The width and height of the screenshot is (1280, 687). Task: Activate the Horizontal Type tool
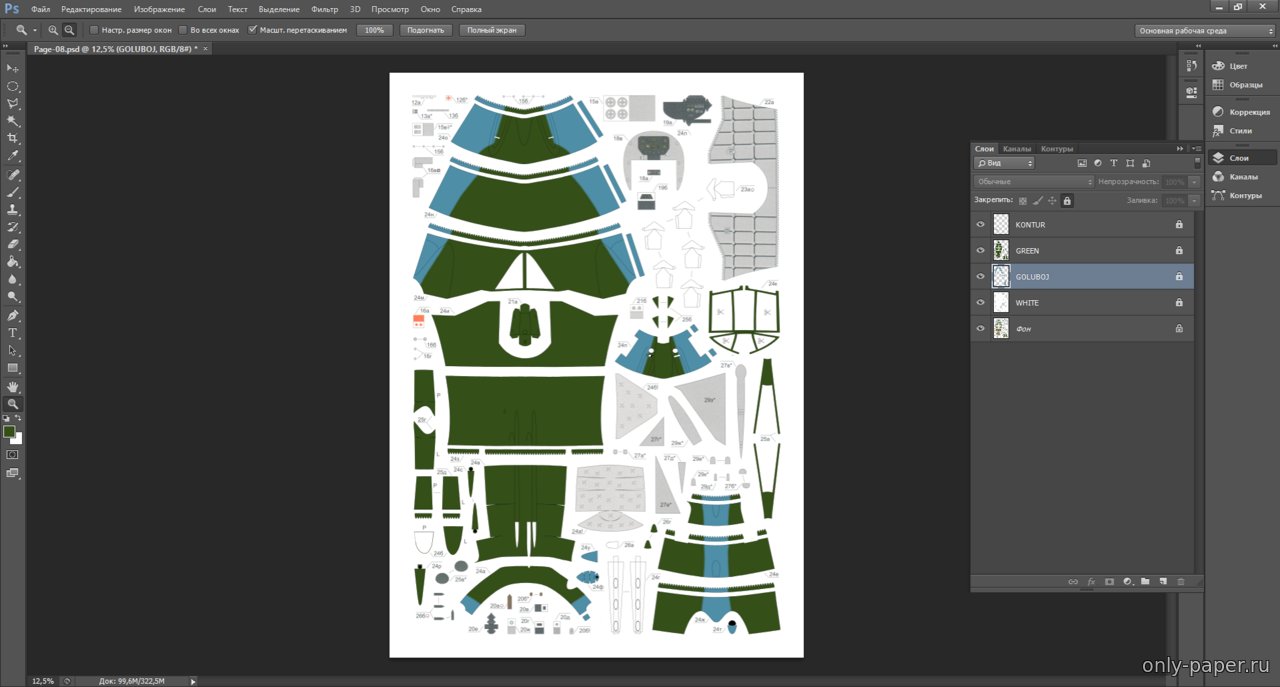(13, 333)
